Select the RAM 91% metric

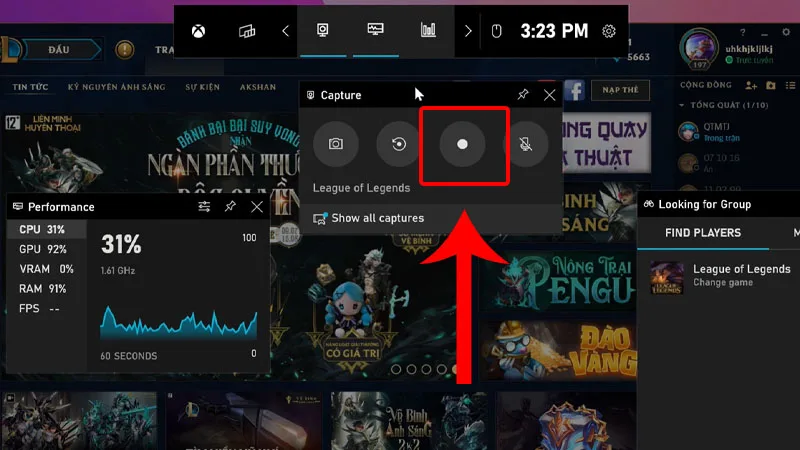tap(46, 289)
